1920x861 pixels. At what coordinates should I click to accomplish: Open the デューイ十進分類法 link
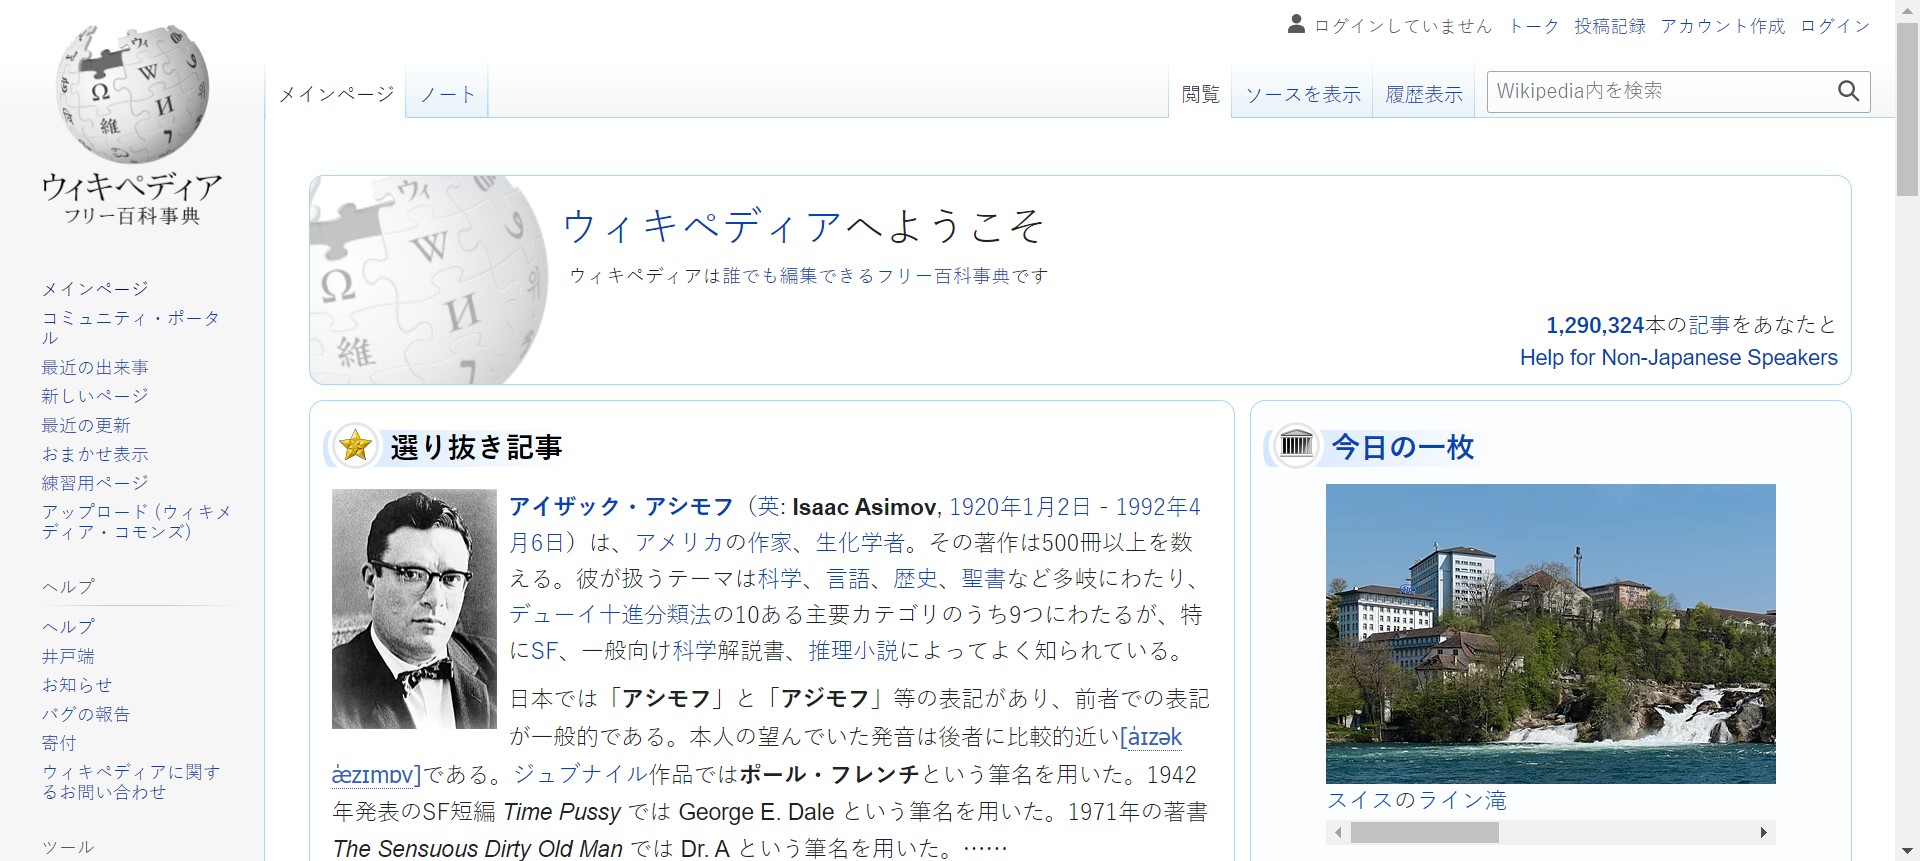(610, 615)
